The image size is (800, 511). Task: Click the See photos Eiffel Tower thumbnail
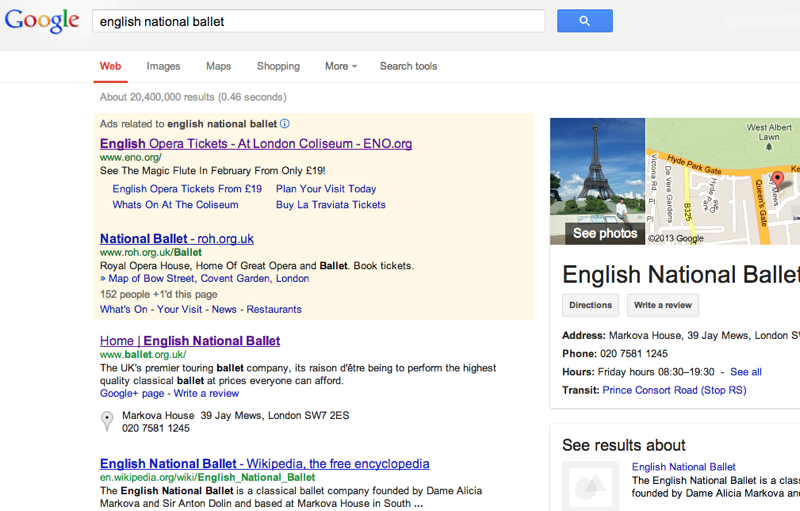point(597,181)
